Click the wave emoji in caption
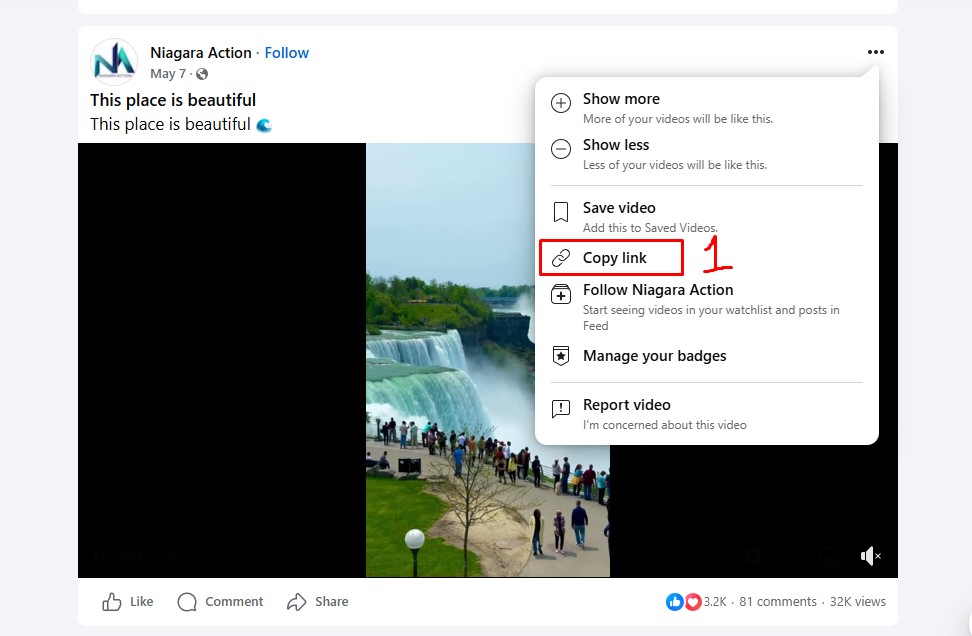 (x=264, y=125)
